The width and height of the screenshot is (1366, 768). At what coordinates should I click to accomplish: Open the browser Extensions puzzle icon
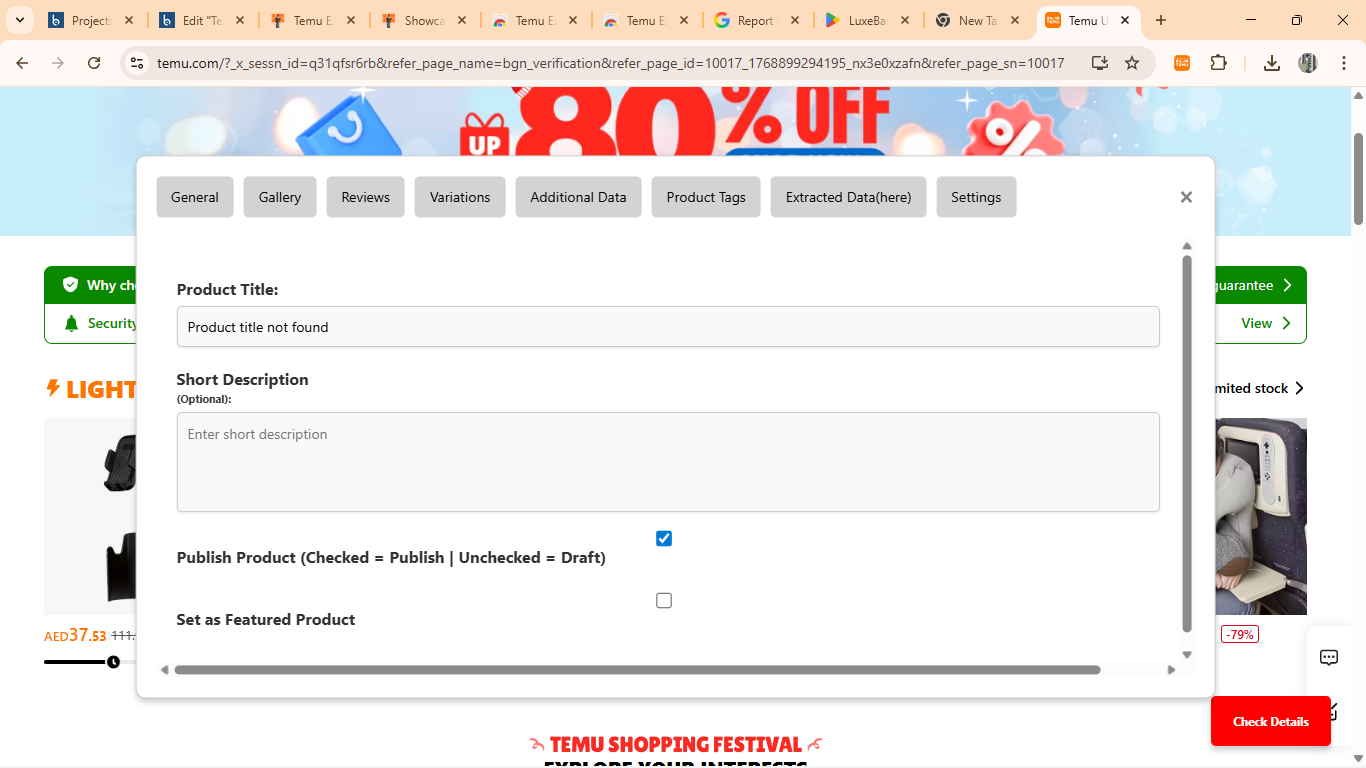[x=1219, y=62]
